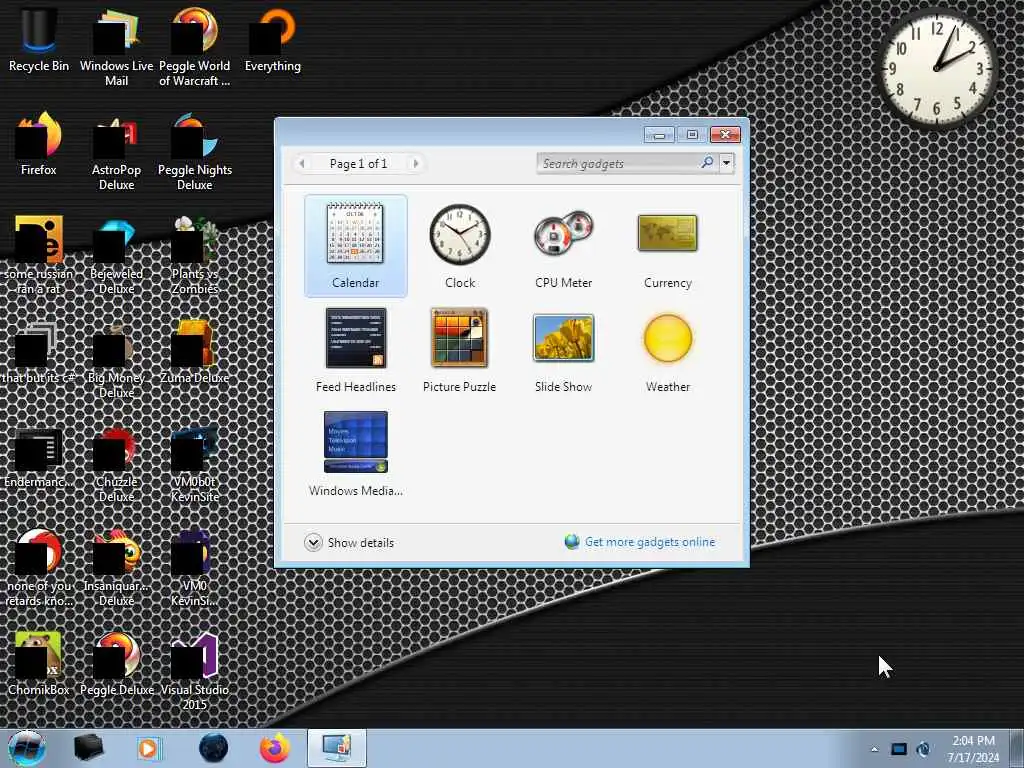Screen dimensions: 1024x768
Task: Select Big Money Deluxe icon
Action: coord(116,358)
